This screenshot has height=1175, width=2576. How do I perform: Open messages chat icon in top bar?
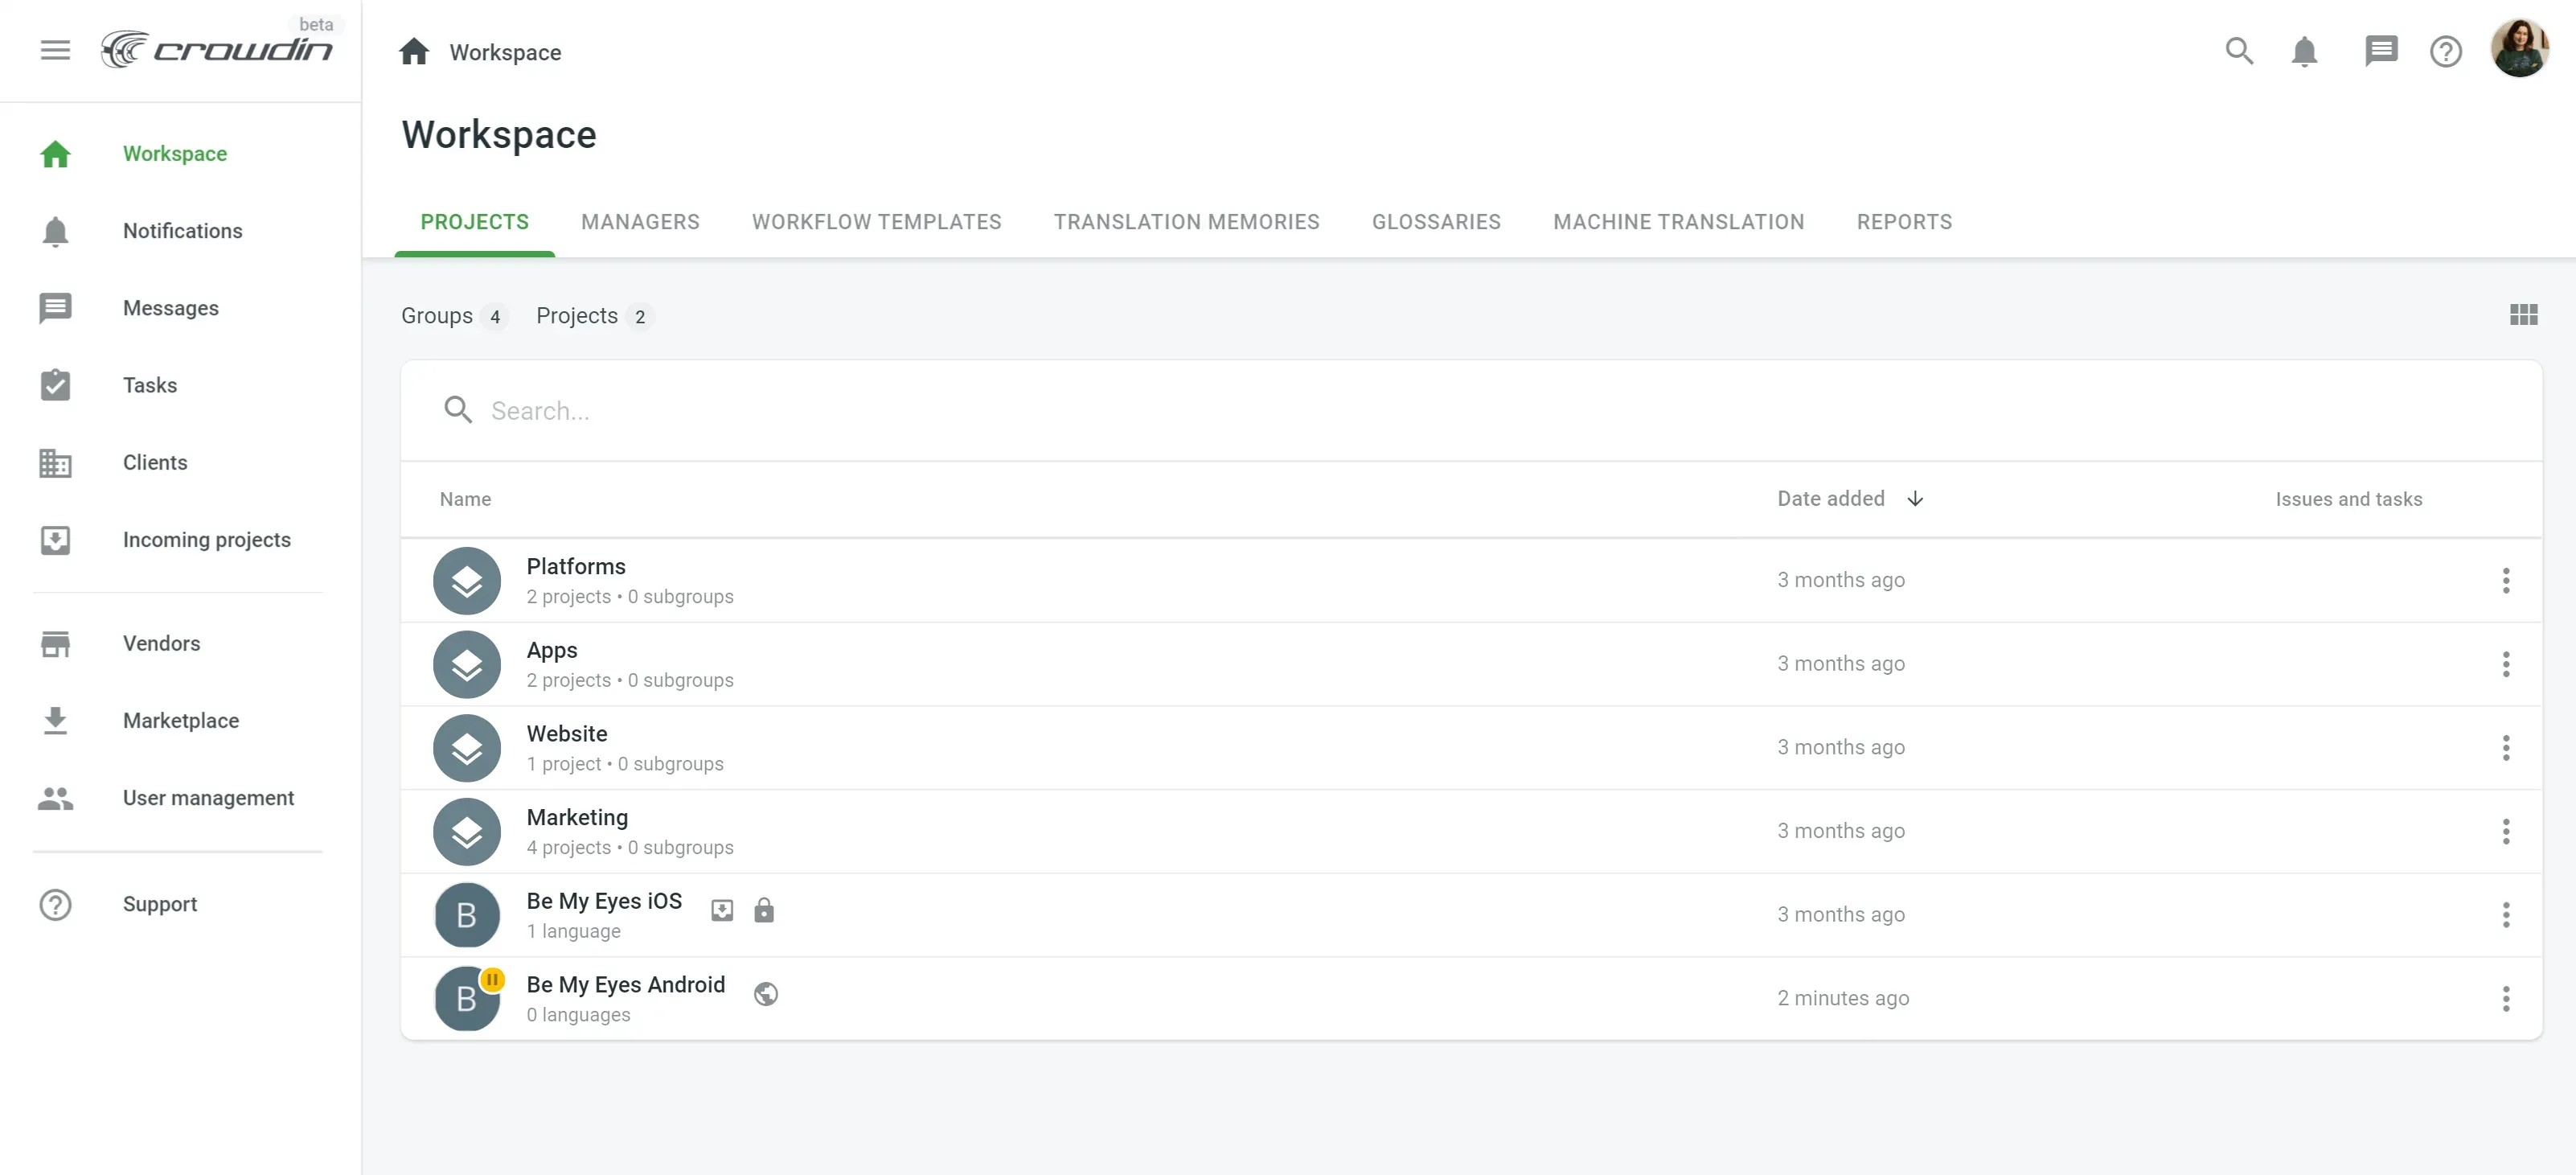[x=2380, y=51]
